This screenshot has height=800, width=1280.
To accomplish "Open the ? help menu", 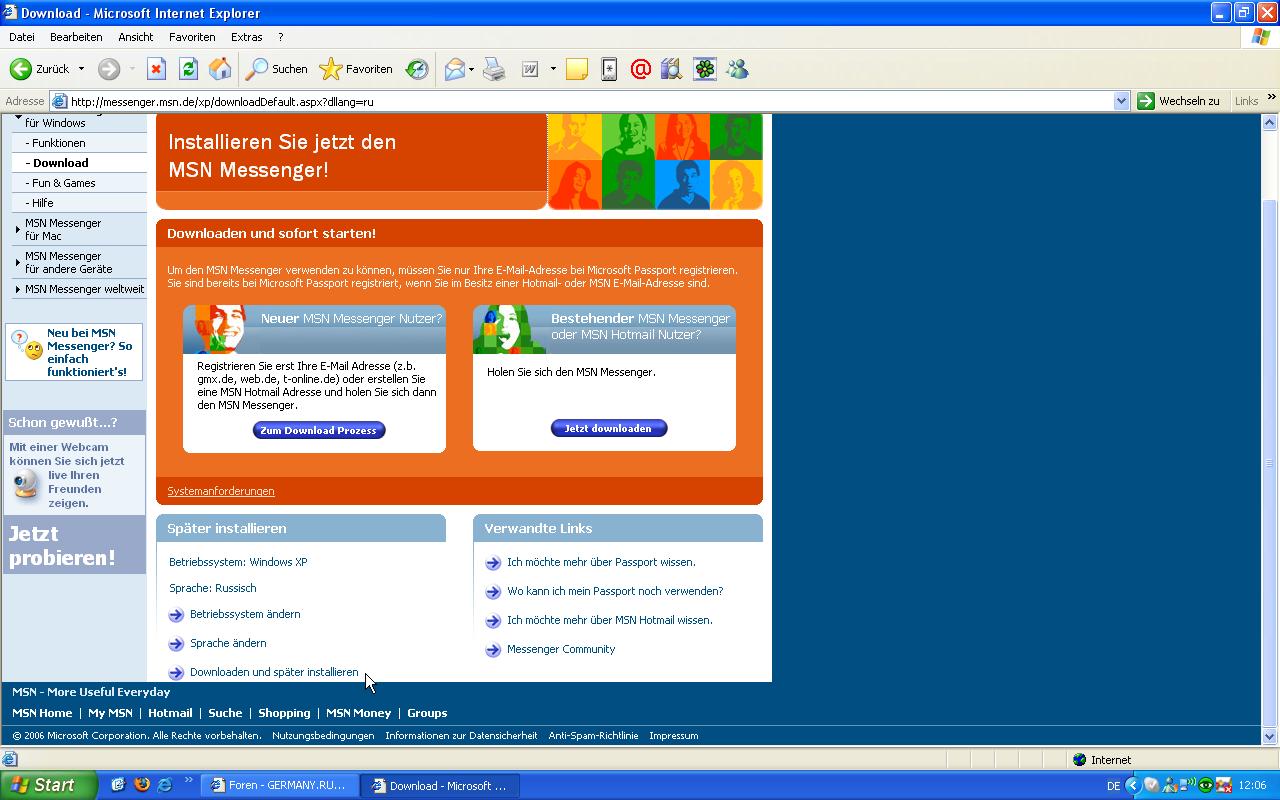I will click(281, 37).
